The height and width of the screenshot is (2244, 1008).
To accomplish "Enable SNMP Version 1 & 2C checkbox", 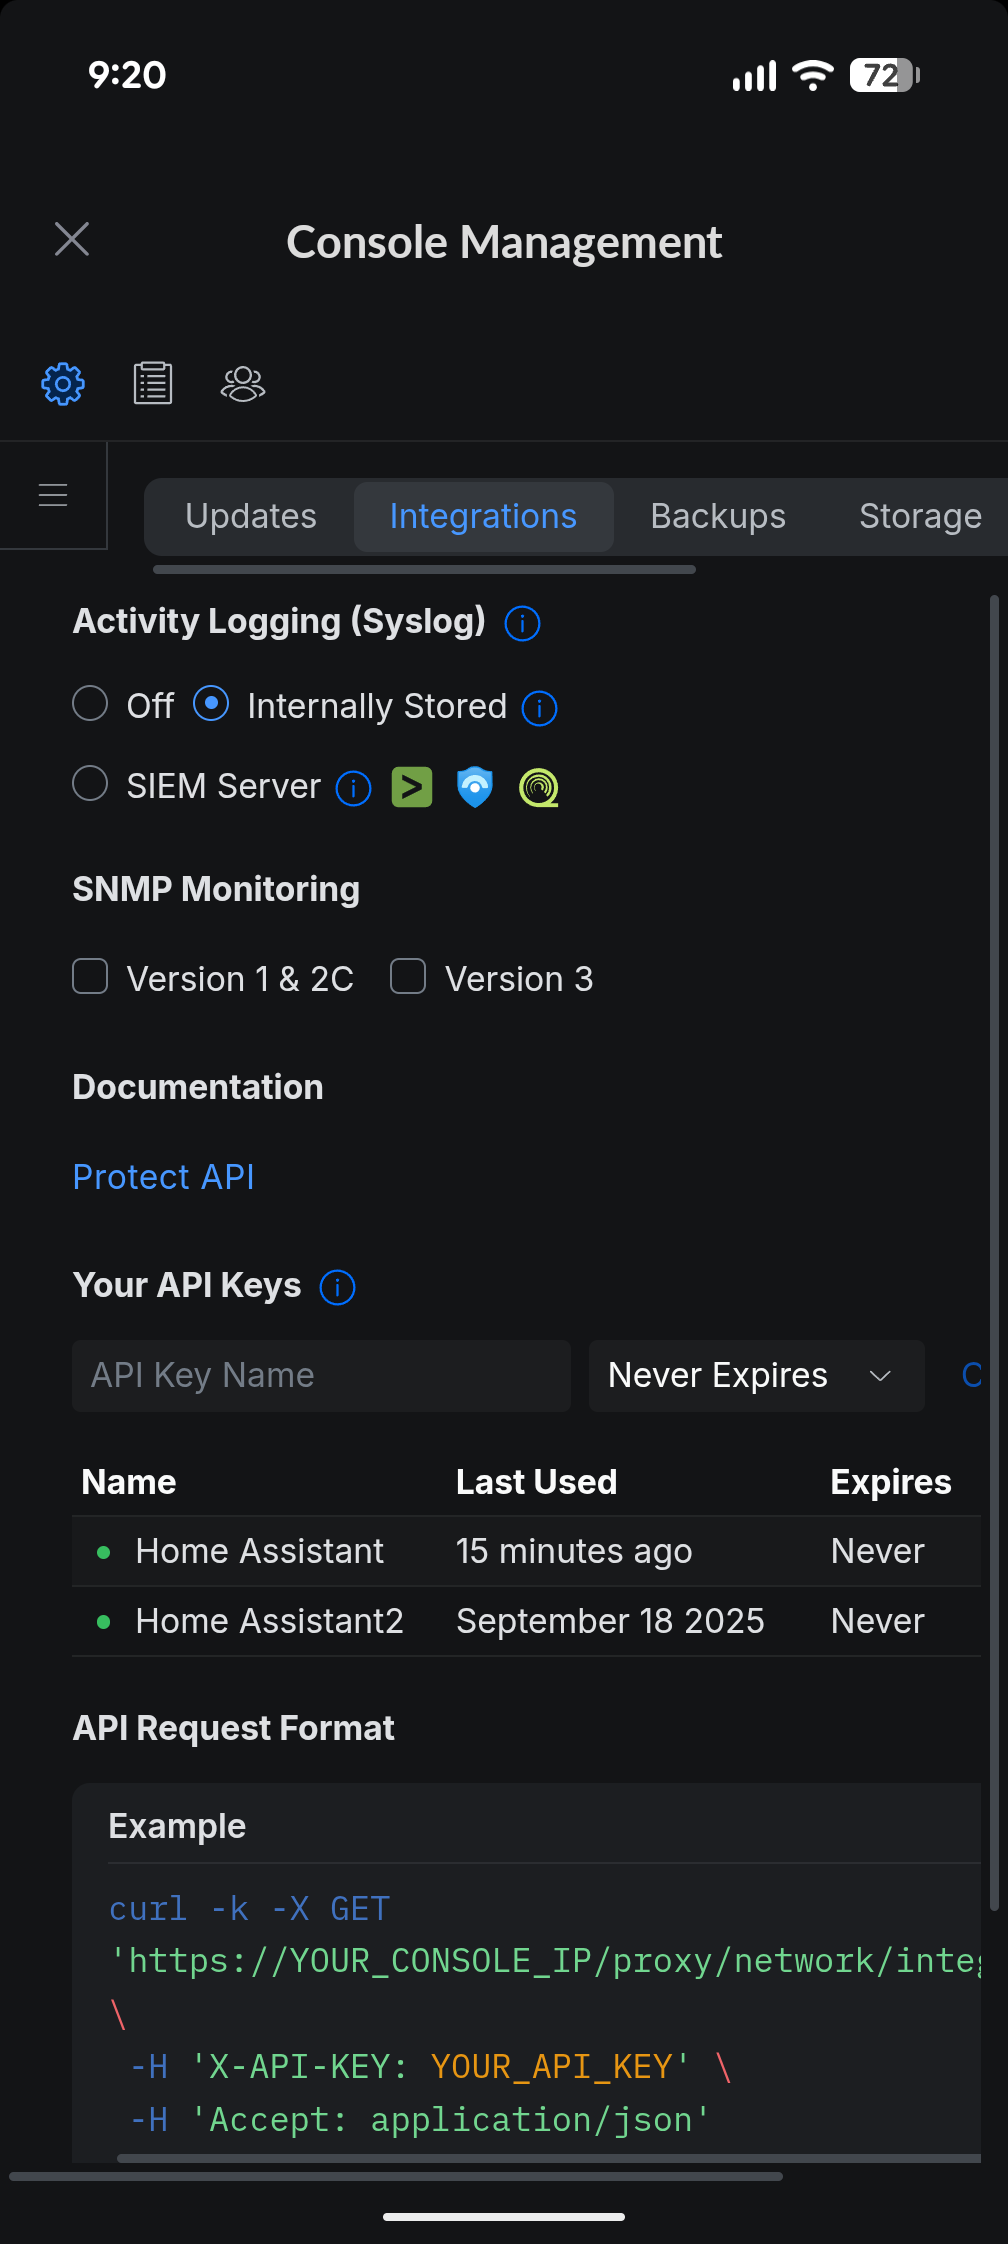I will [90, 977].
